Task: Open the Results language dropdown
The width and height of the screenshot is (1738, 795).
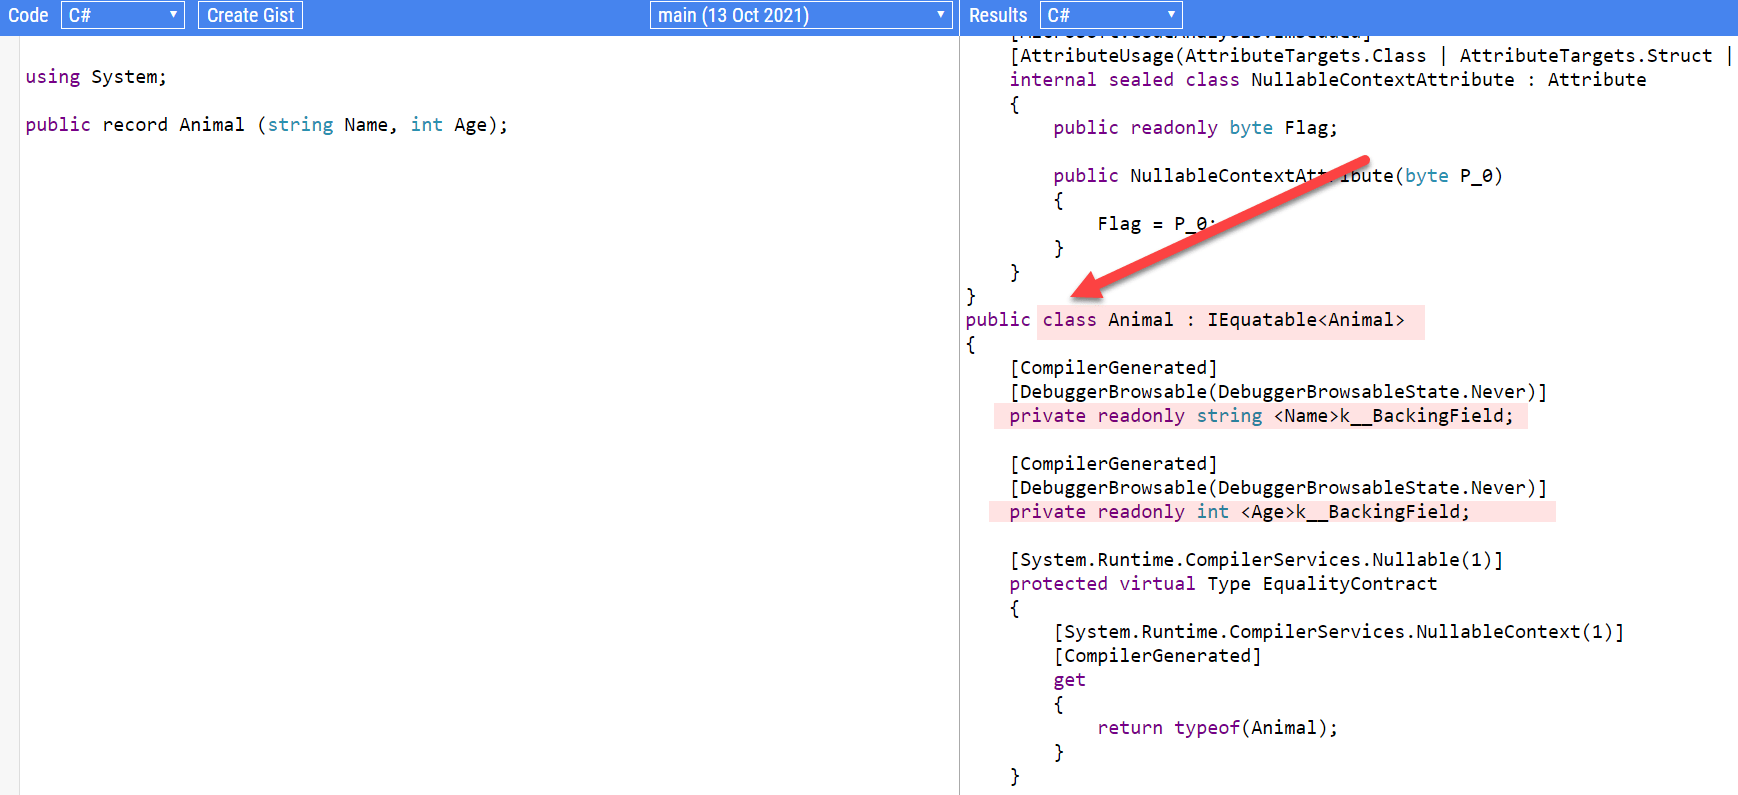Action: pos(1110,15)
